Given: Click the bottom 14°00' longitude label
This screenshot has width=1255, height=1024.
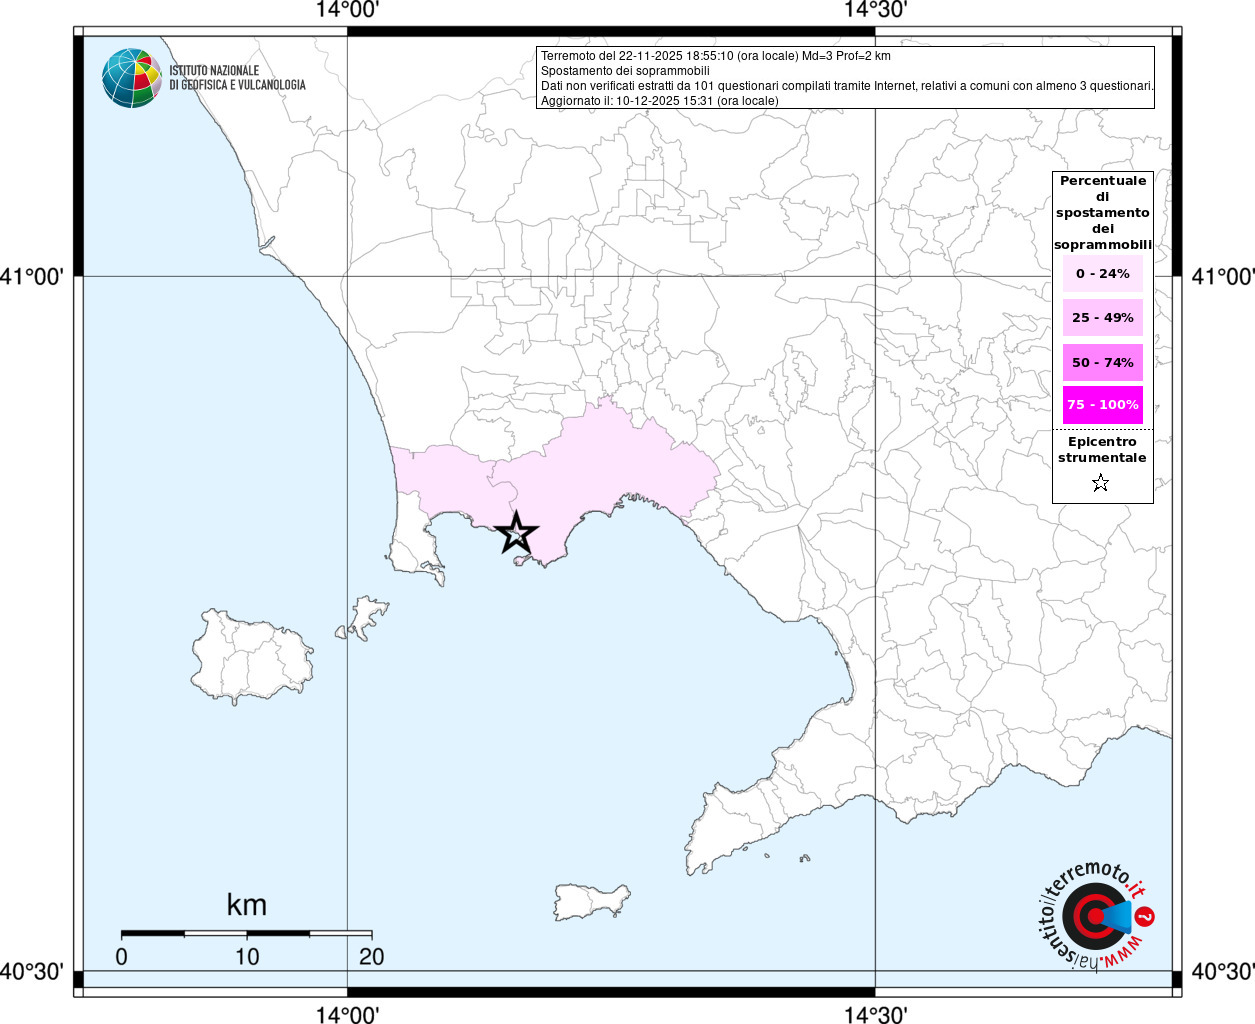Looking at the screenshot, I should [x=347, y=1014].
